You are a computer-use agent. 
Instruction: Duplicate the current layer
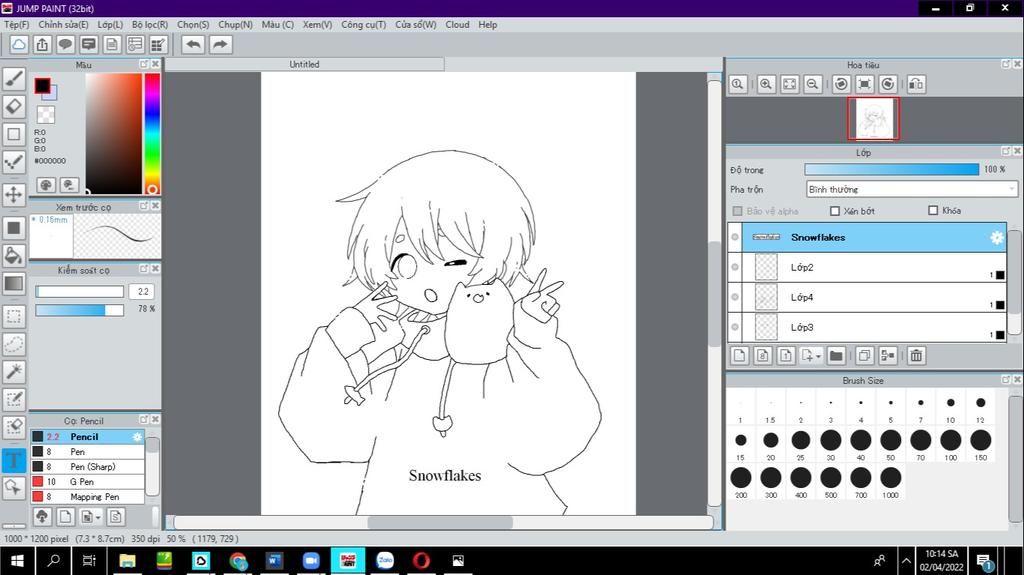click(x=864, y=355)
